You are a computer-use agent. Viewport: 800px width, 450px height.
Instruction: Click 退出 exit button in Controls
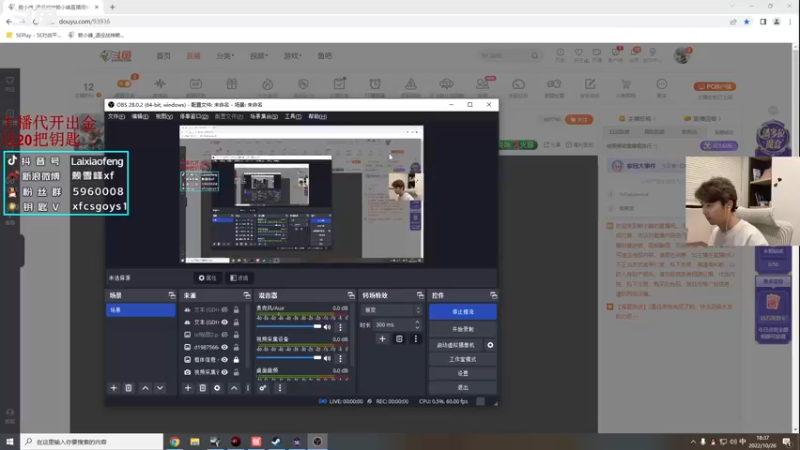(x=463, y=388)
